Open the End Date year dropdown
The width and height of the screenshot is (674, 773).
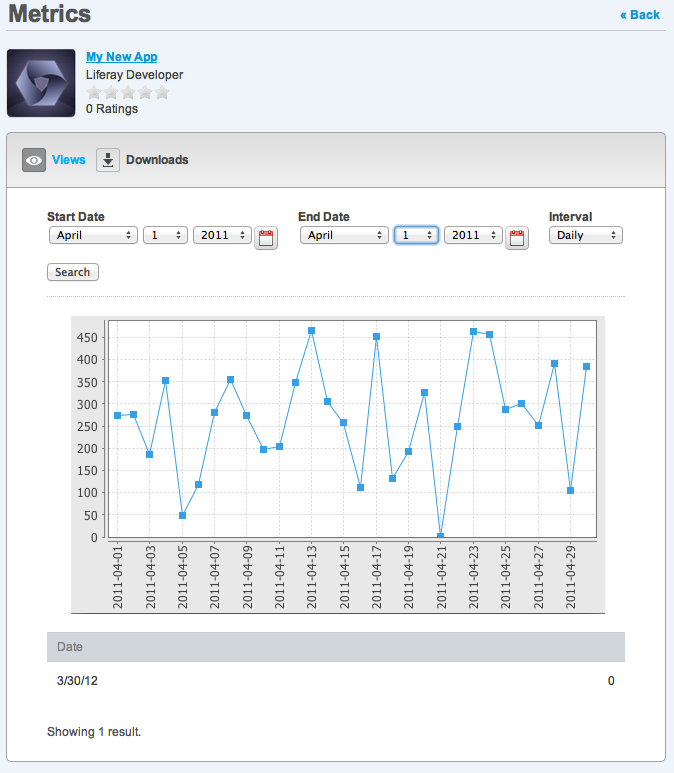coord(473,235)
